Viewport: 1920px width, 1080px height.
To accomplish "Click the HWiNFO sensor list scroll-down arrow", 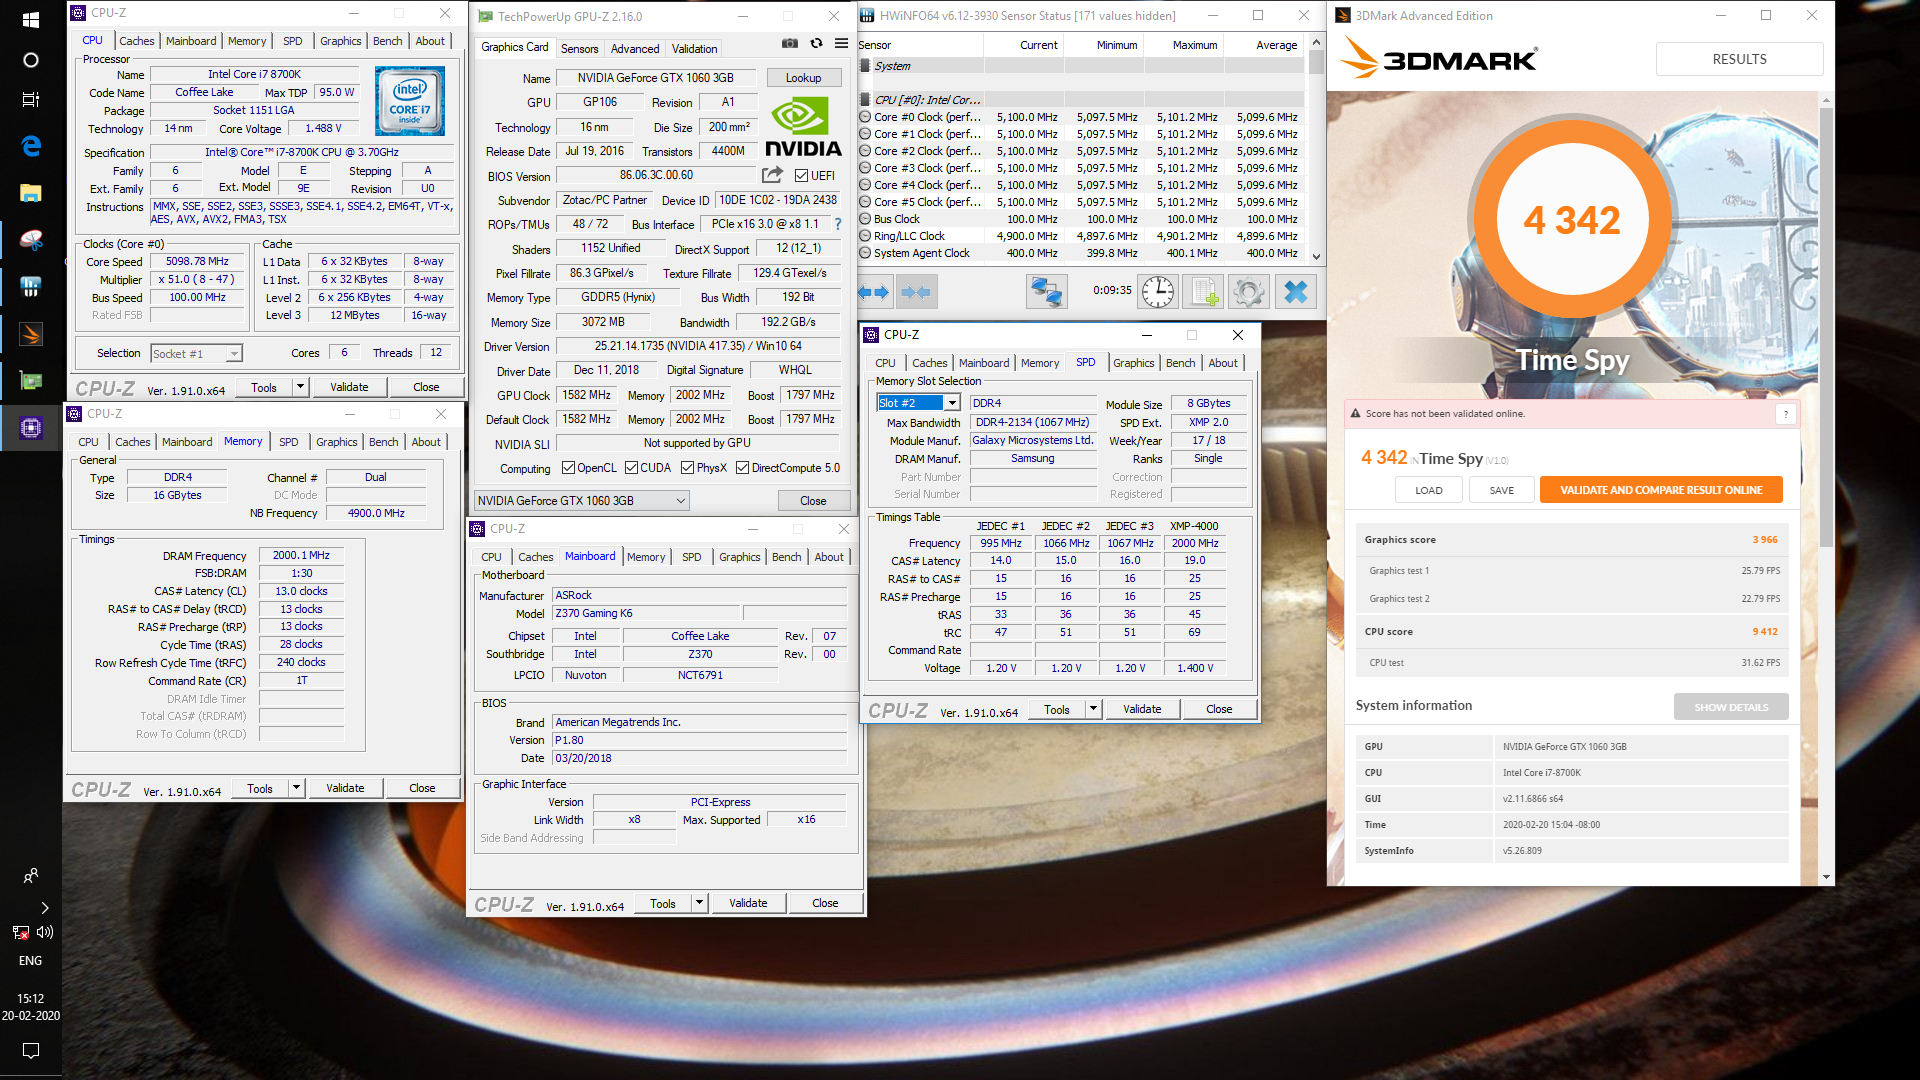I will (1316, 256).
